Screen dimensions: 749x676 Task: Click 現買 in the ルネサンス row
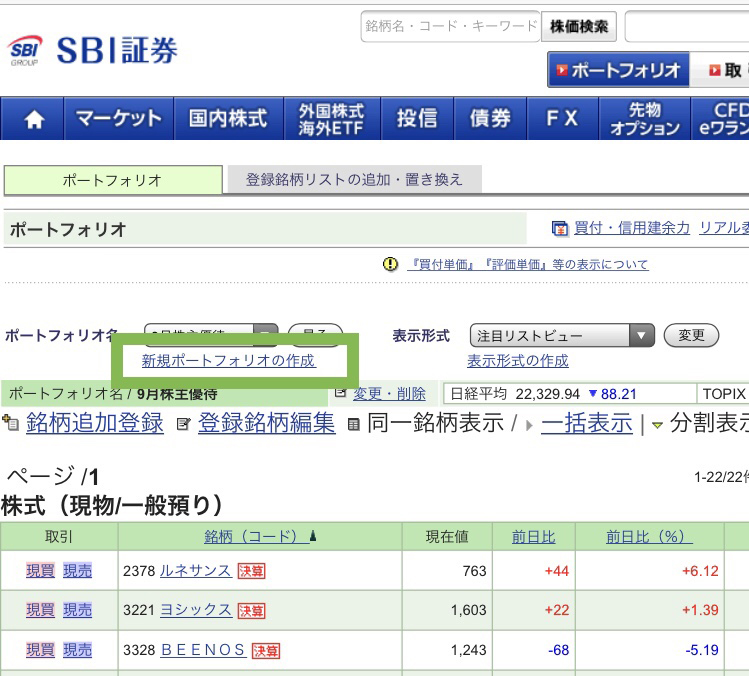click(41, 570)
